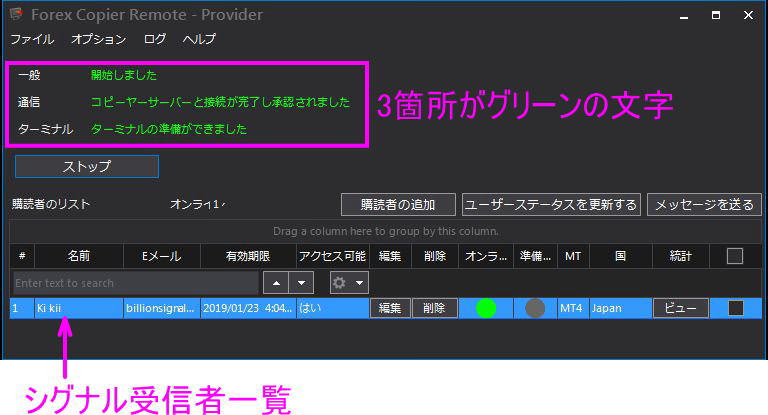Sort by 国 column header
Viewport: 768px width, 415px height.
coord(621,256)
